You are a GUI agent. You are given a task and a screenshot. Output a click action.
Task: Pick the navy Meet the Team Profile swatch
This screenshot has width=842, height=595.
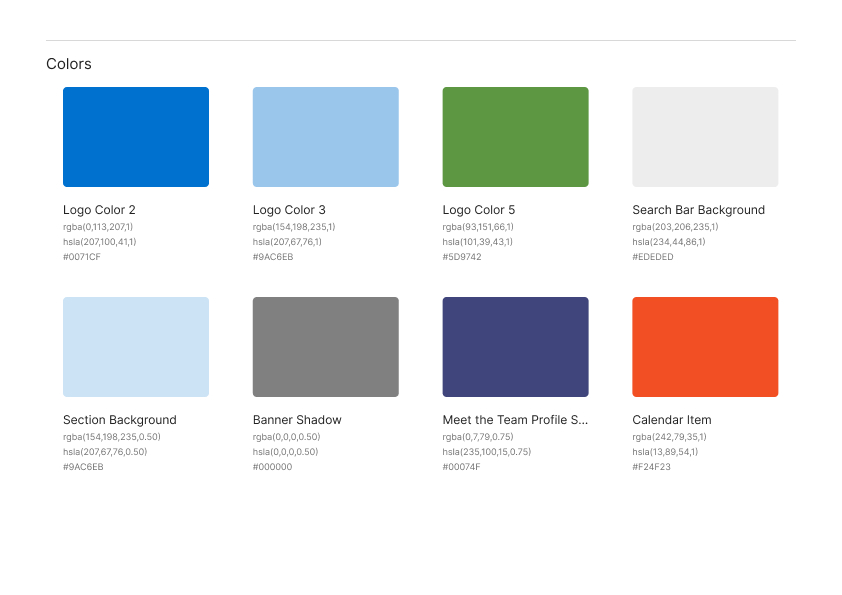pyautogui.click(x=516, y=347)
